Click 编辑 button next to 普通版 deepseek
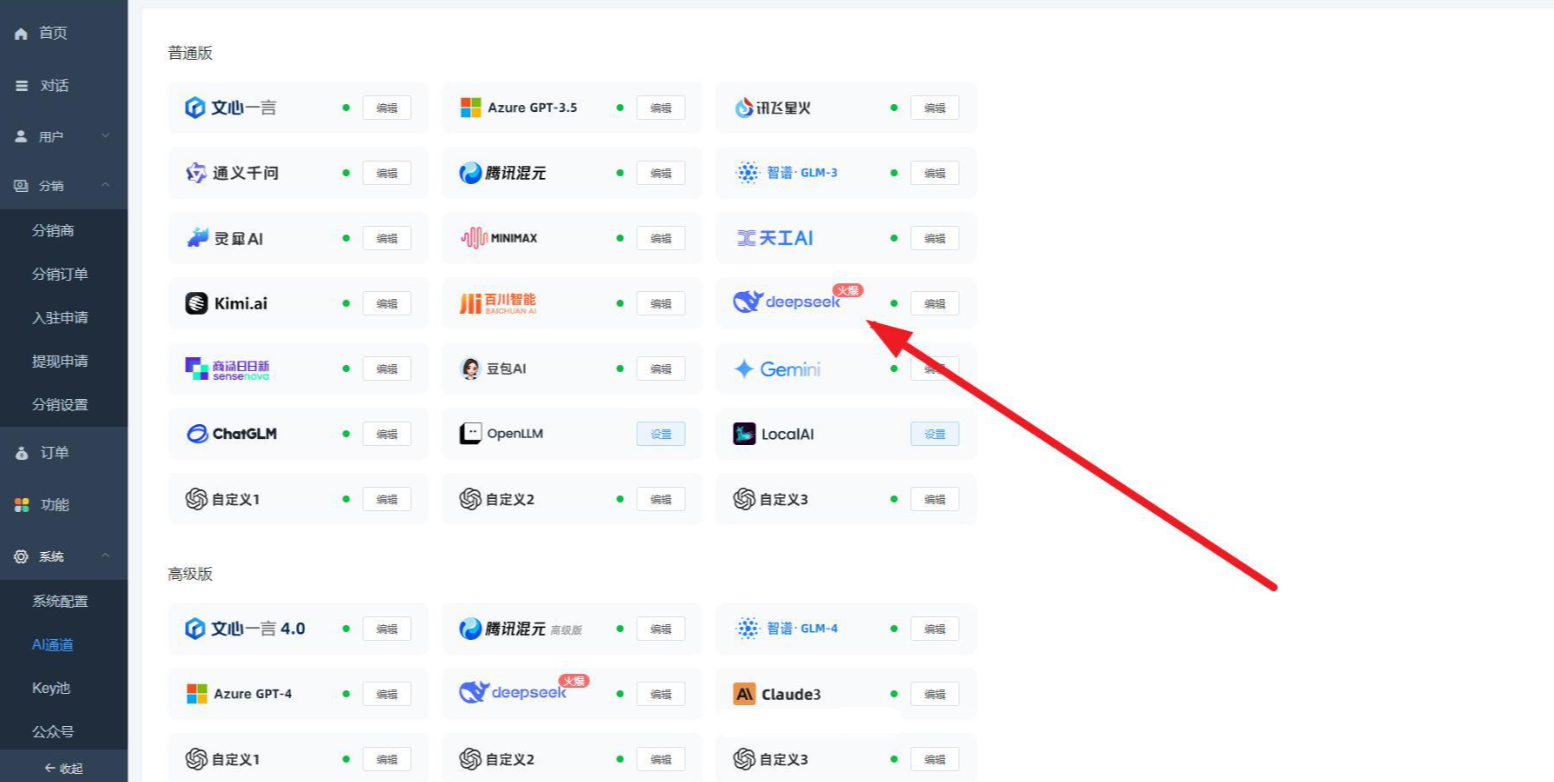Image resolution: width=1554 pixels, height=782 pixels. 934,304
